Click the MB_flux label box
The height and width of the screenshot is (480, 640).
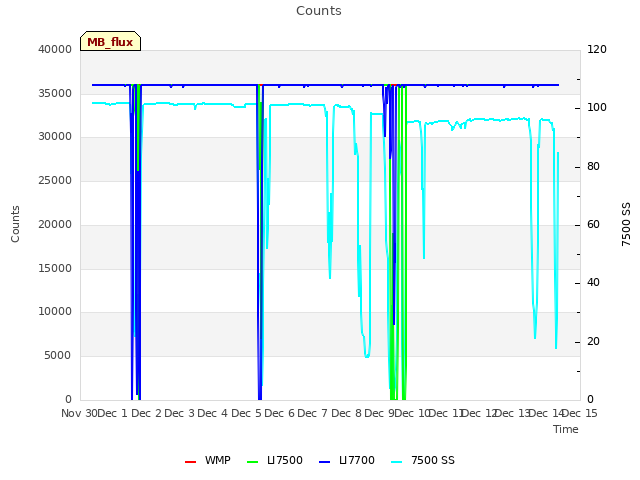click(110, 41)
